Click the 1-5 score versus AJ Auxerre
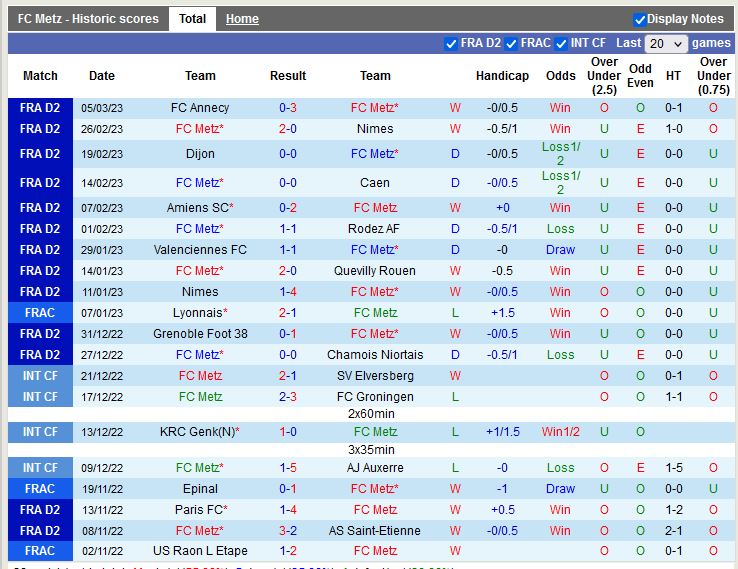Image resolution: width=738 pixels, height=569 pixels. [288, 468]
